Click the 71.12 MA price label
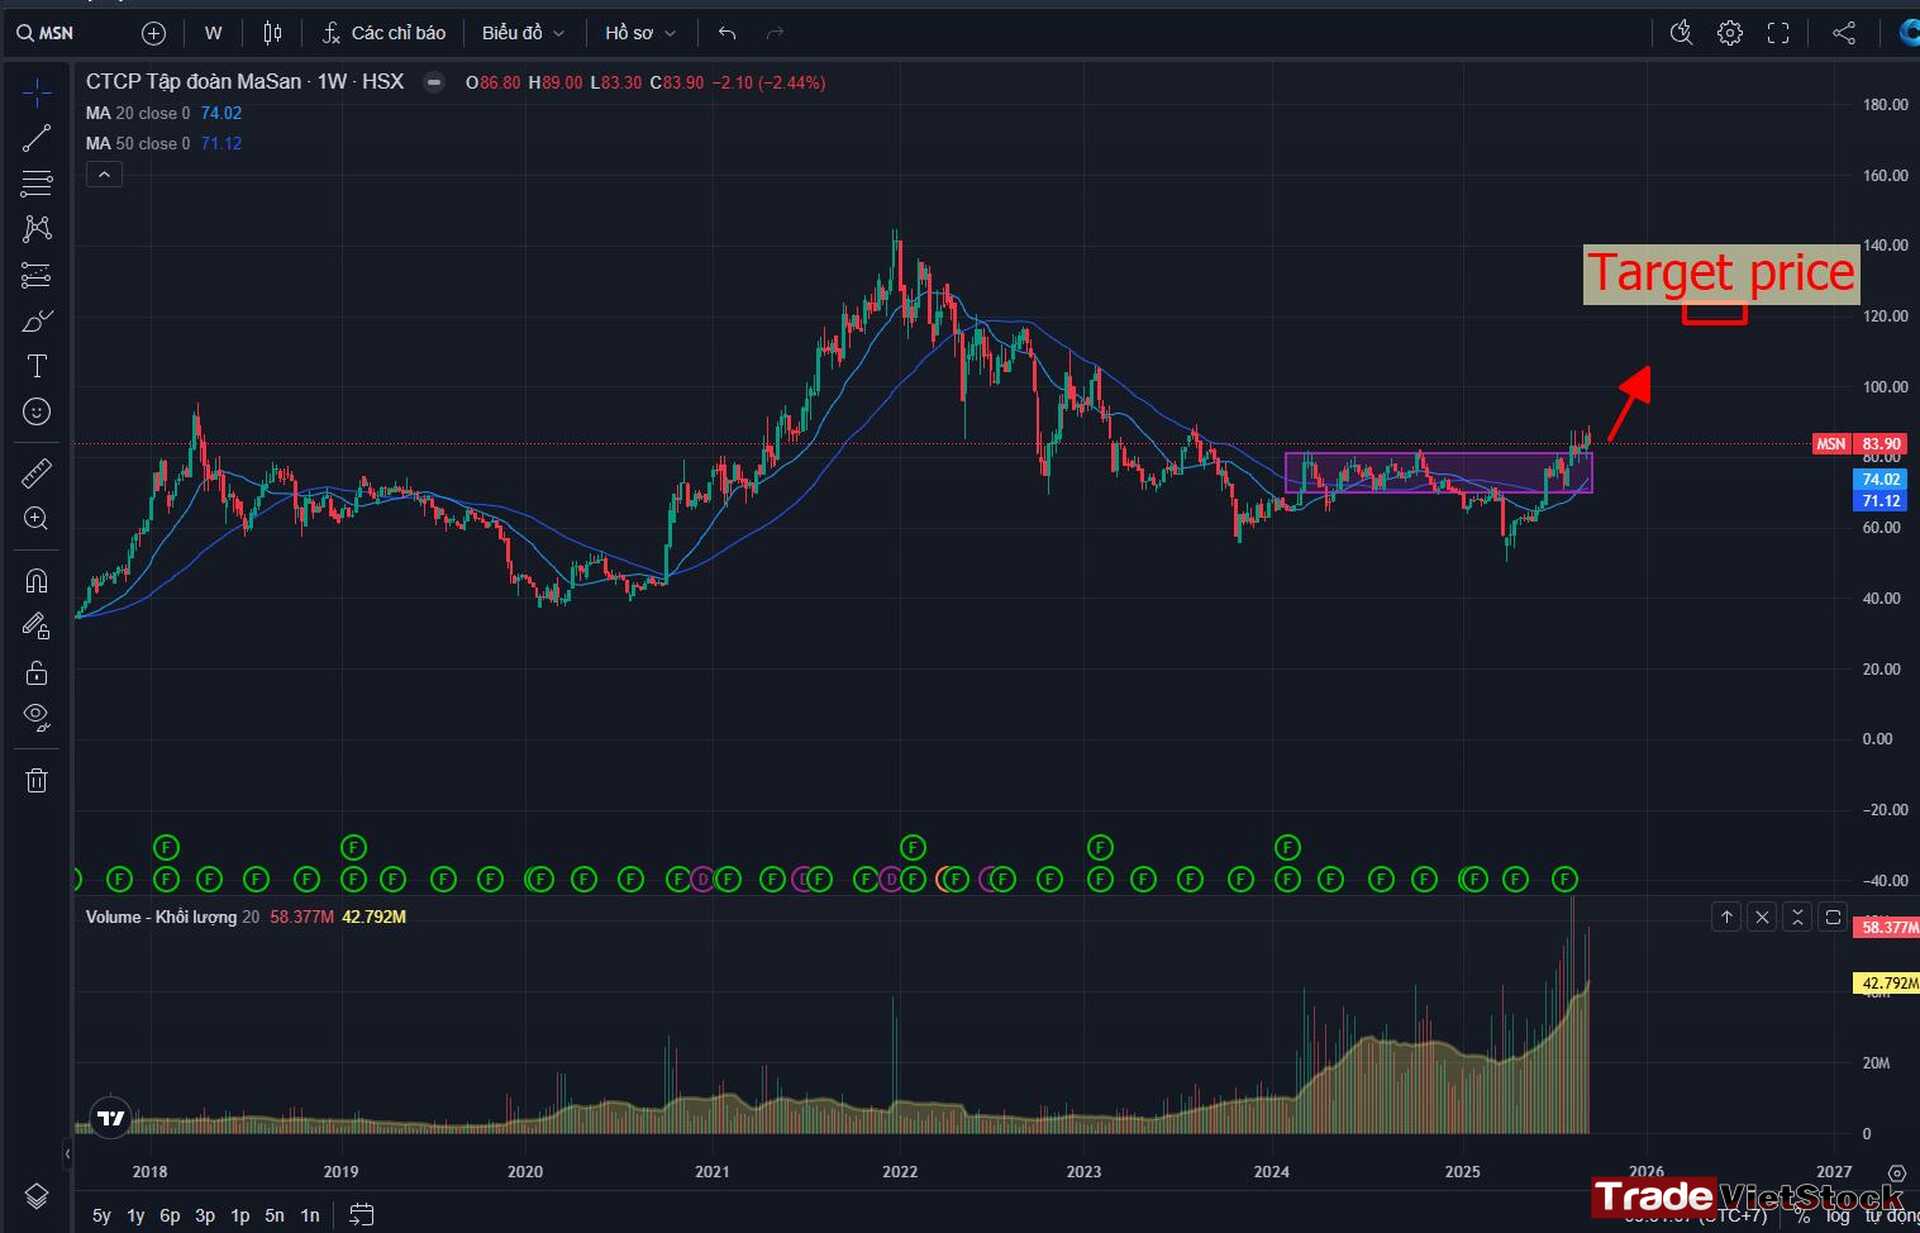 pos(1880,501)
